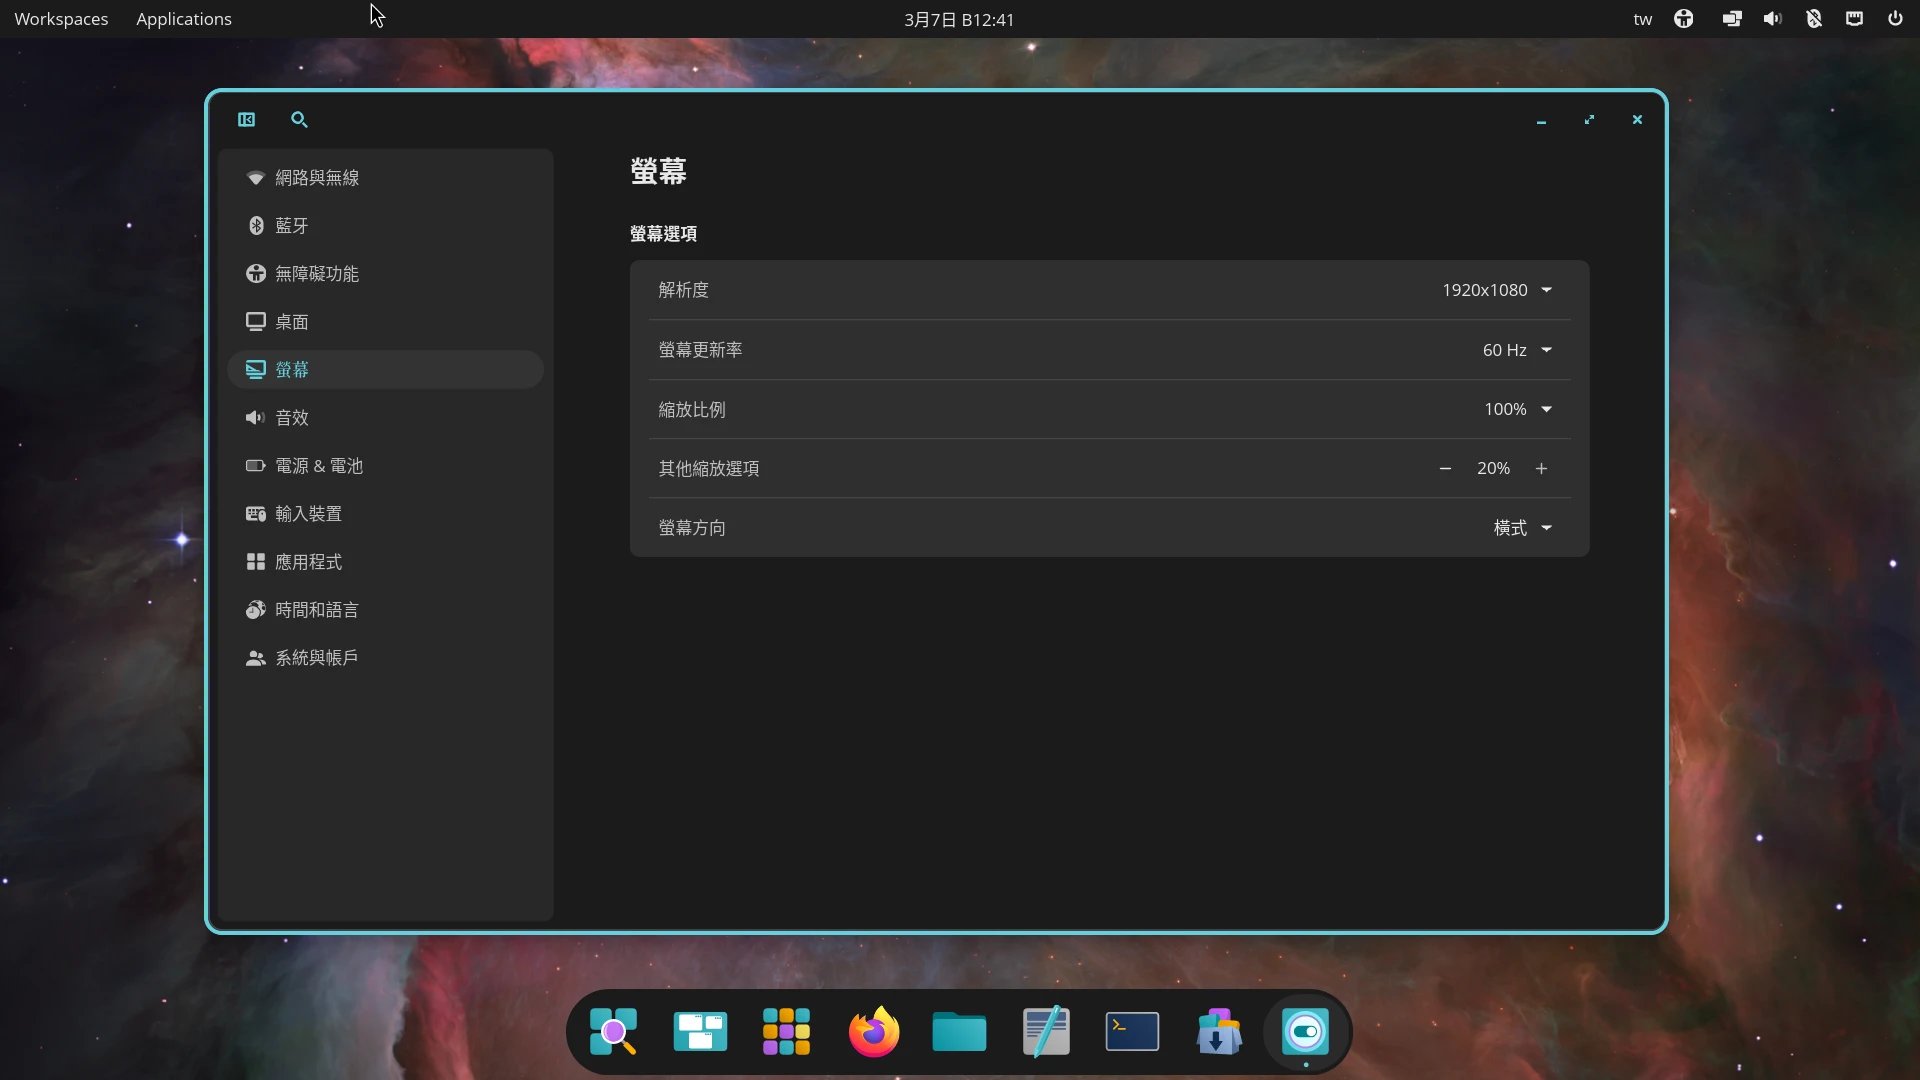The width and height of the screenshot is (1920, 1080).
Task: Launch the terminal from the dock
Action: [x=1132, y=1032]
